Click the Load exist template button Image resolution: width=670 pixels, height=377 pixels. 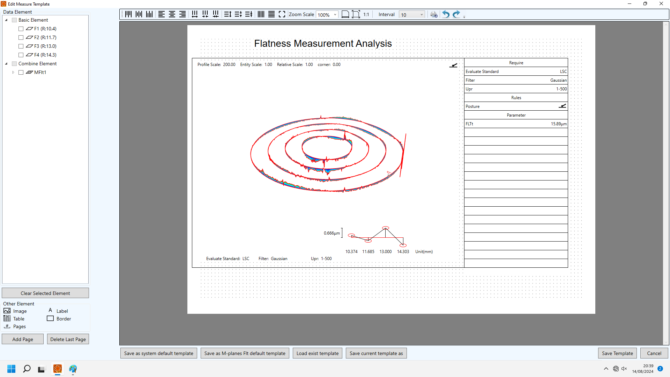click(x=317, y=353)
